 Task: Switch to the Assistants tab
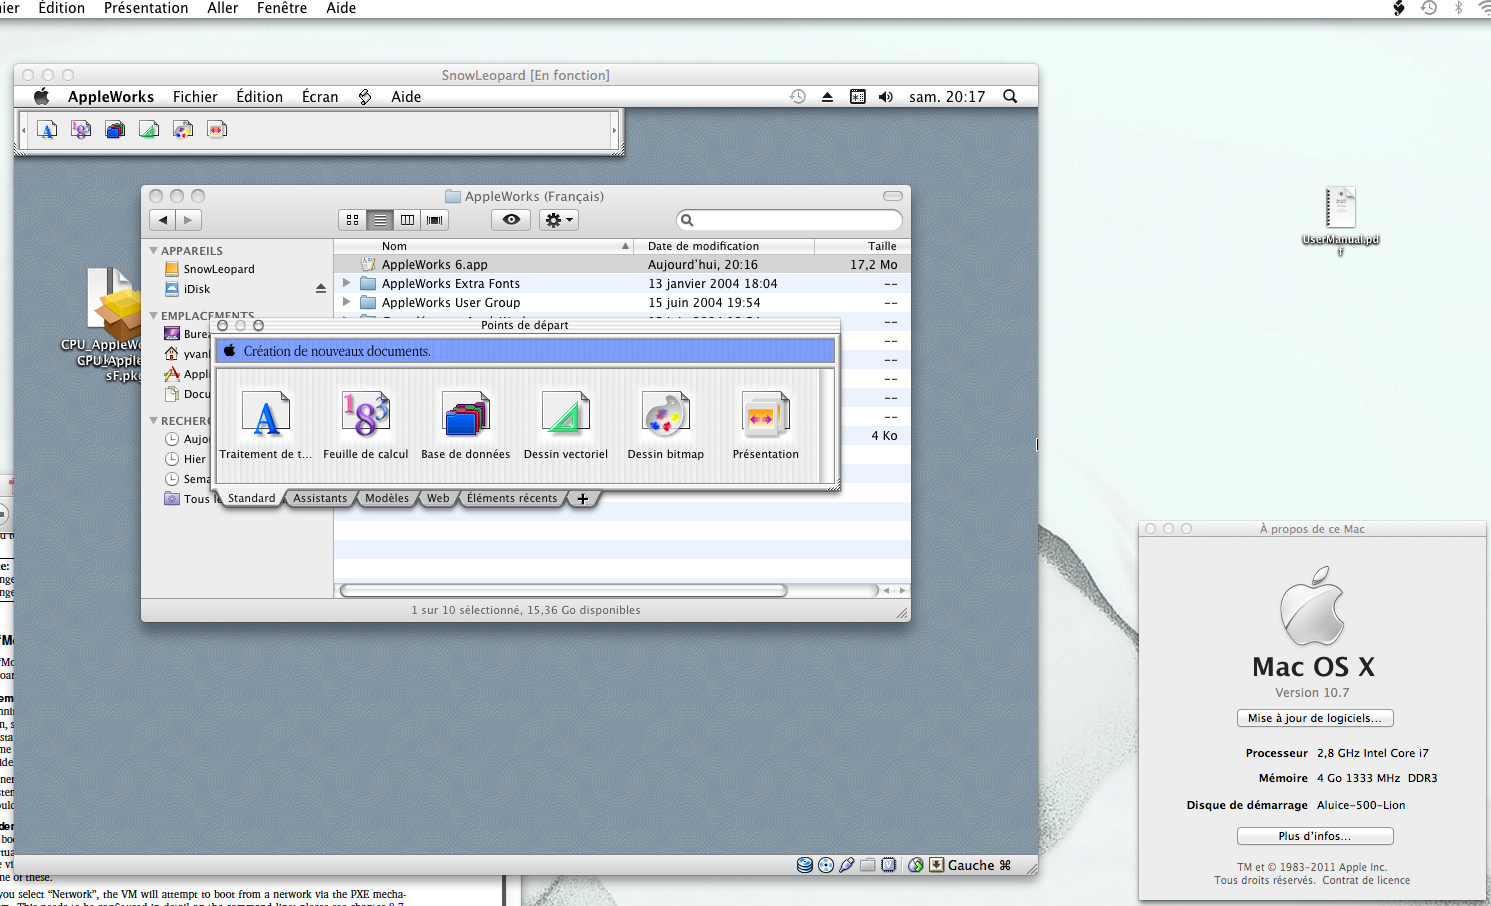pos(320,498)
